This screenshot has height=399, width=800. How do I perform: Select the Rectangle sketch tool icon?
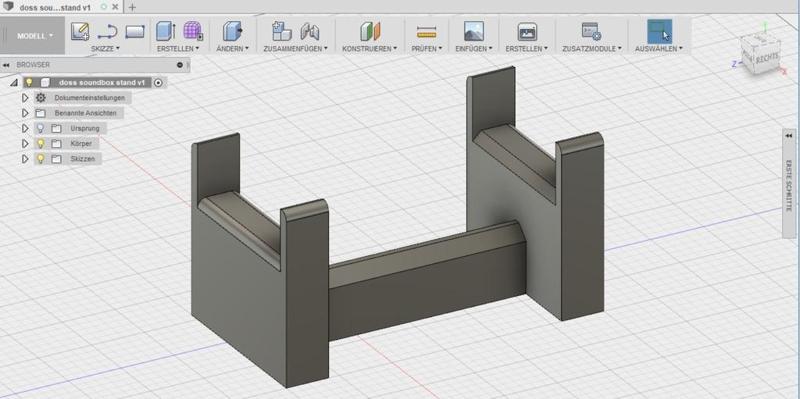point(135,32)
